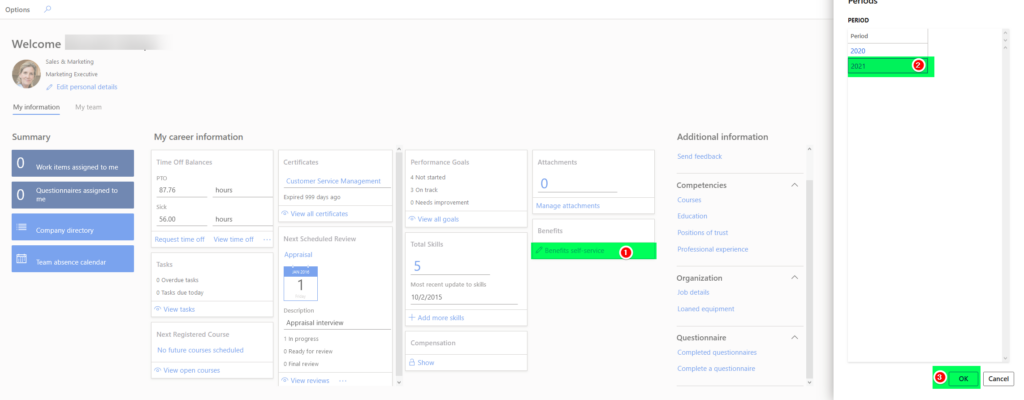Click the skills update date 10/2/2015

point(464,297)
